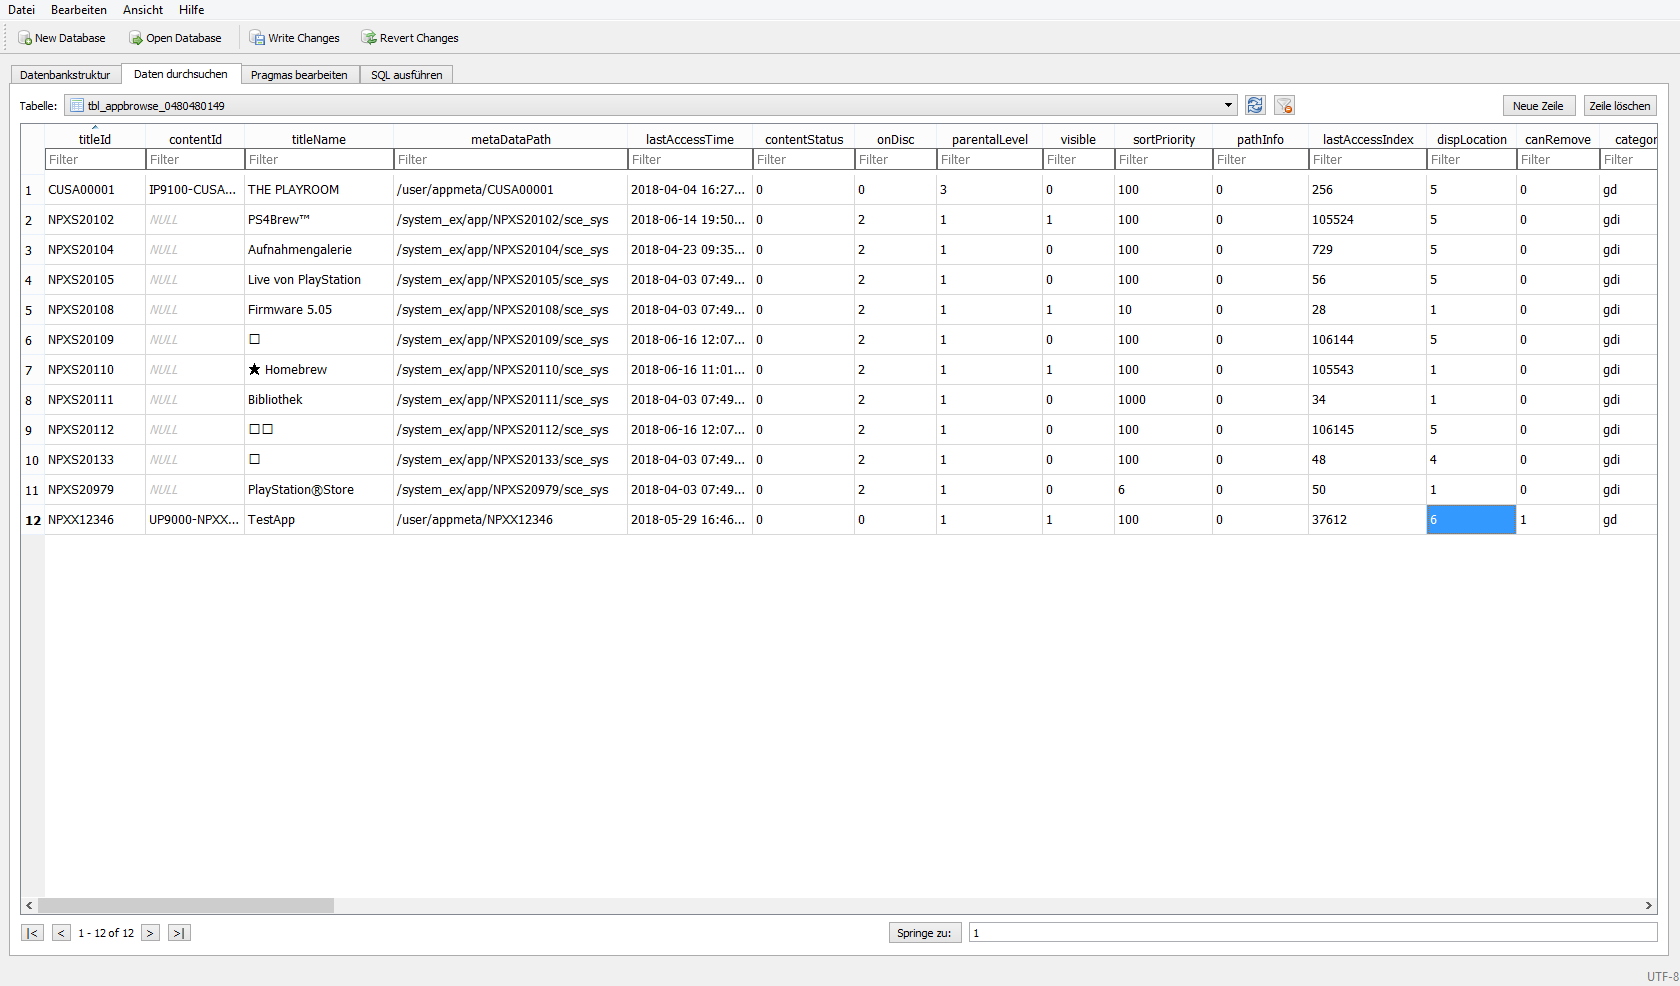Viewport: 1680px width, 986px height.
Task: Switch to the SQL ausführen tab
Action: click(x=406, y=75)
